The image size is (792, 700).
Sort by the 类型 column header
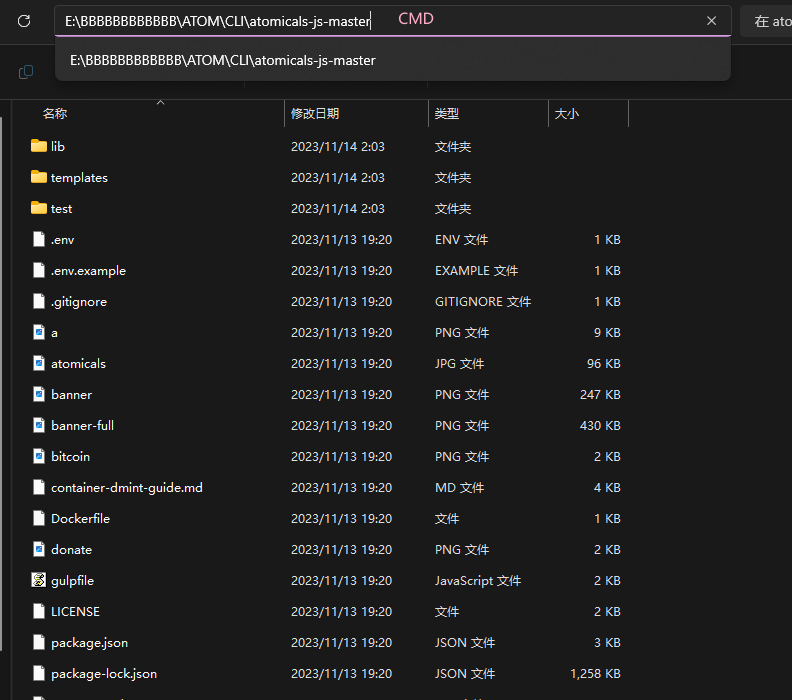click(x=446, y=114)
